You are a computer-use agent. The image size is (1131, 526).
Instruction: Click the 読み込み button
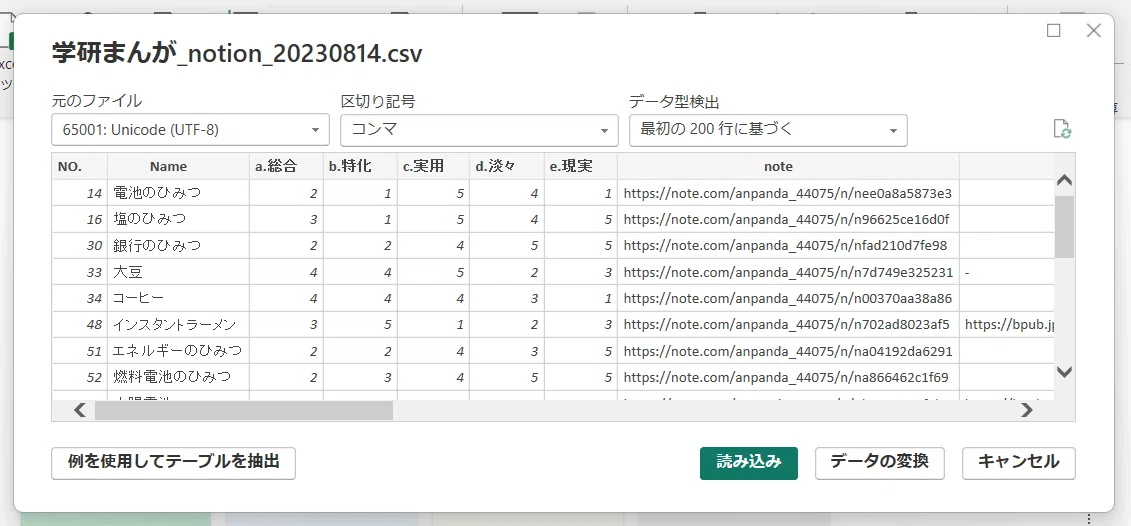pos(749,463)
